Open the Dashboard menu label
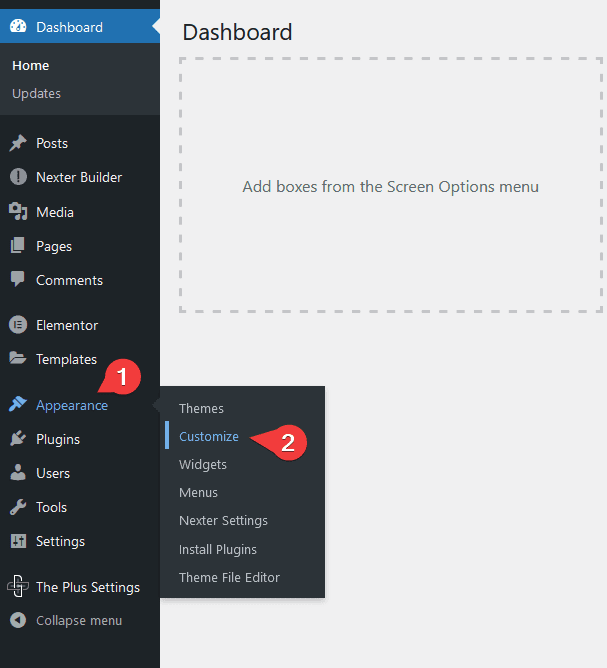 coord(69,27)
